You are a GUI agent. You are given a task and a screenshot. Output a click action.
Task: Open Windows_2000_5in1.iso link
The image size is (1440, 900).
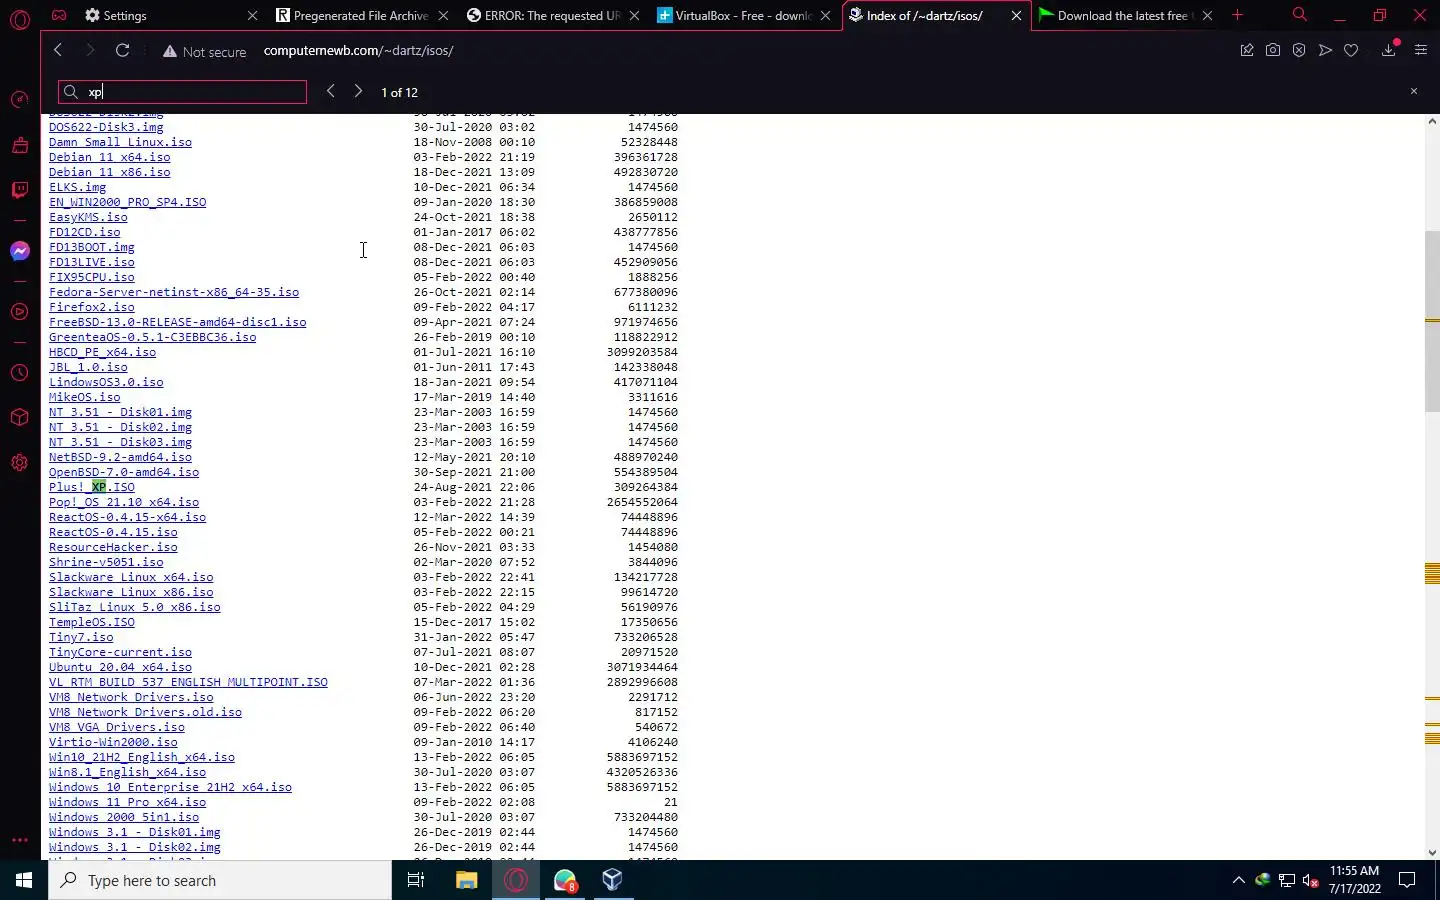tap(124, 817)
